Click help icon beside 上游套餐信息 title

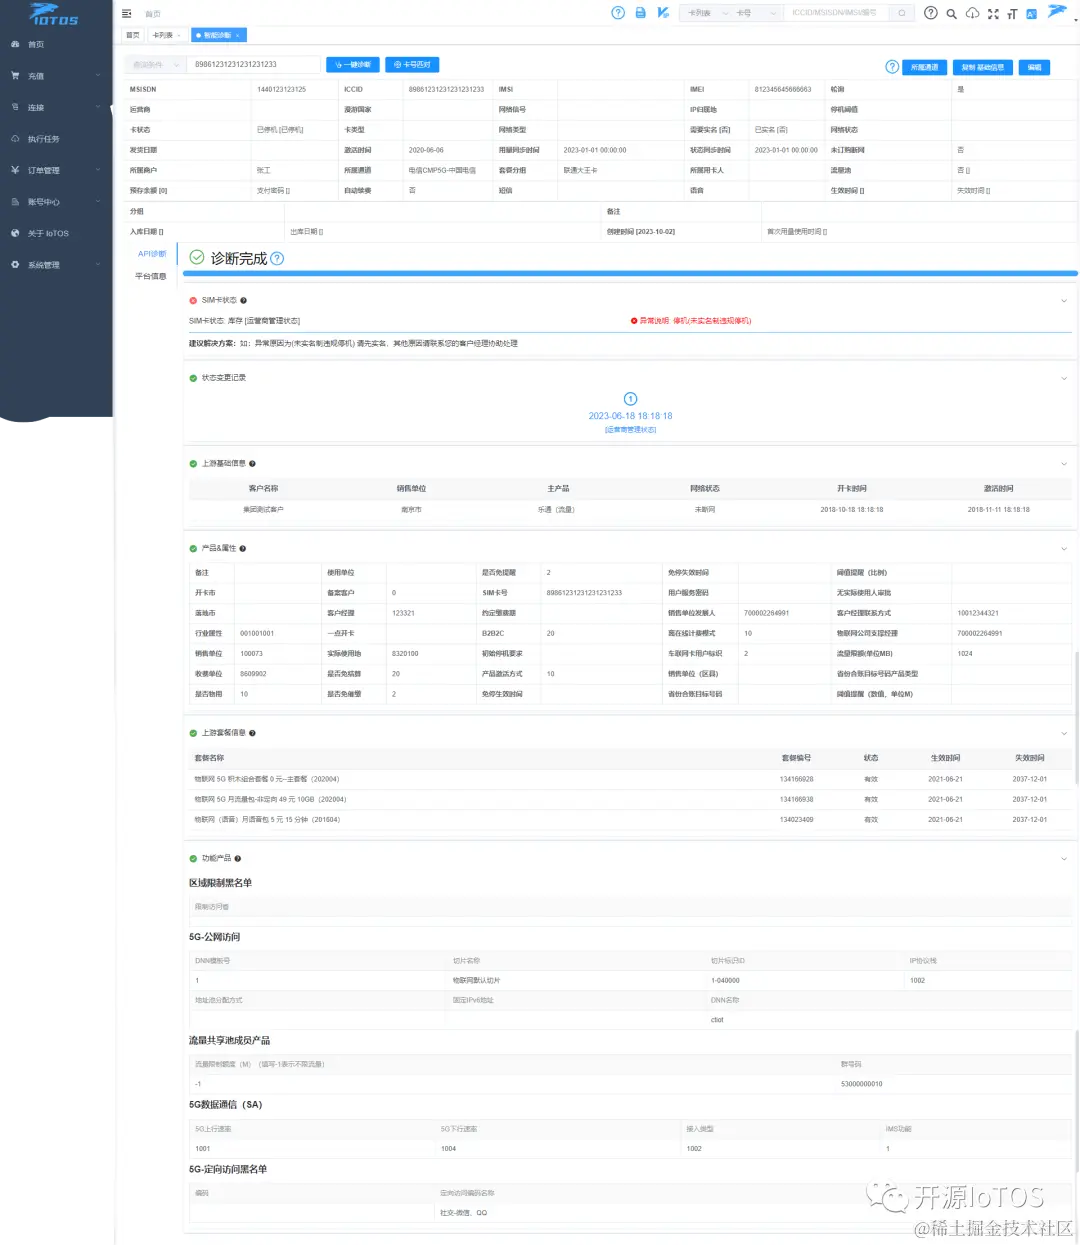pyautogui.click(x=252, y=733)
